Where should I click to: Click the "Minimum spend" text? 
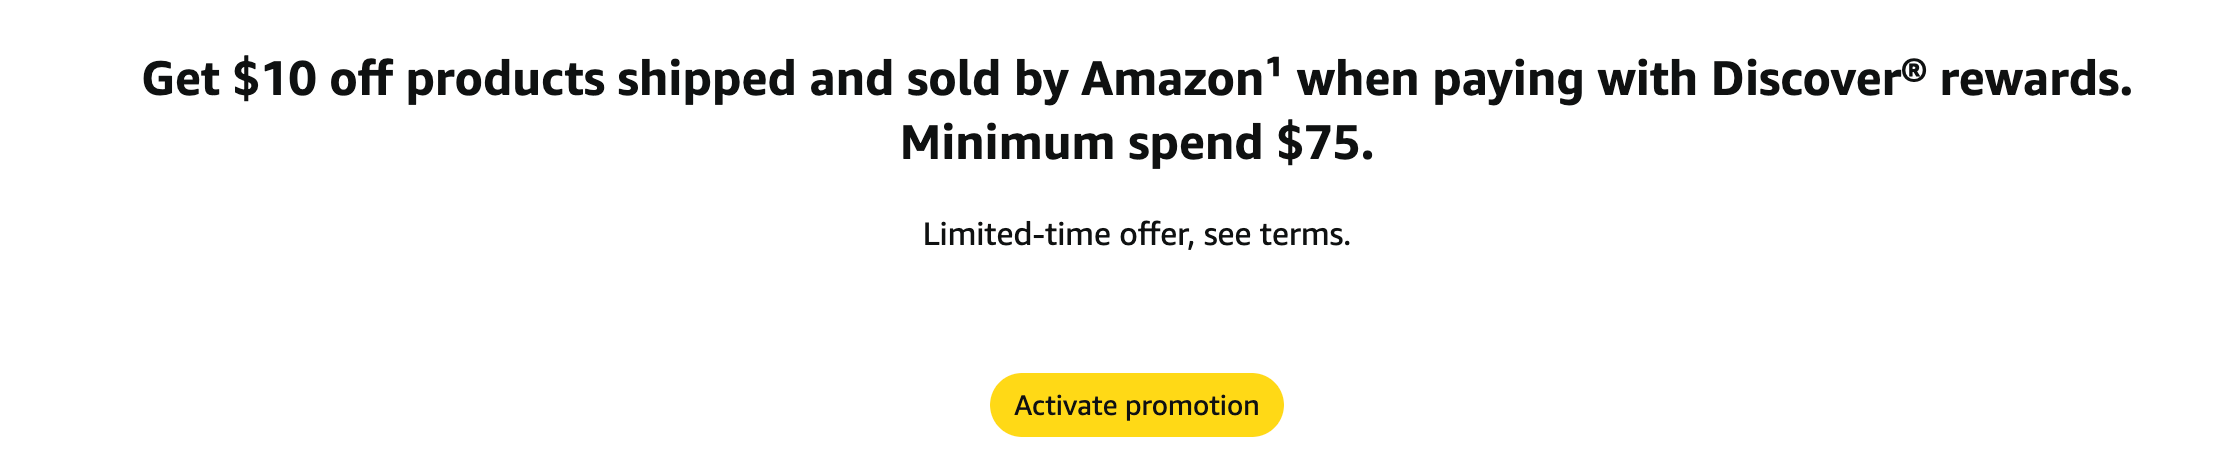click(x=1081, y=143)
